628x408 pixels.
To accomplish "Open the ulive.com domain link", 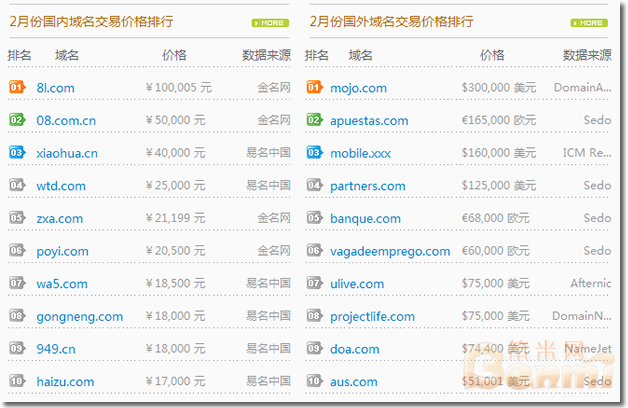I will coord(357,284).
